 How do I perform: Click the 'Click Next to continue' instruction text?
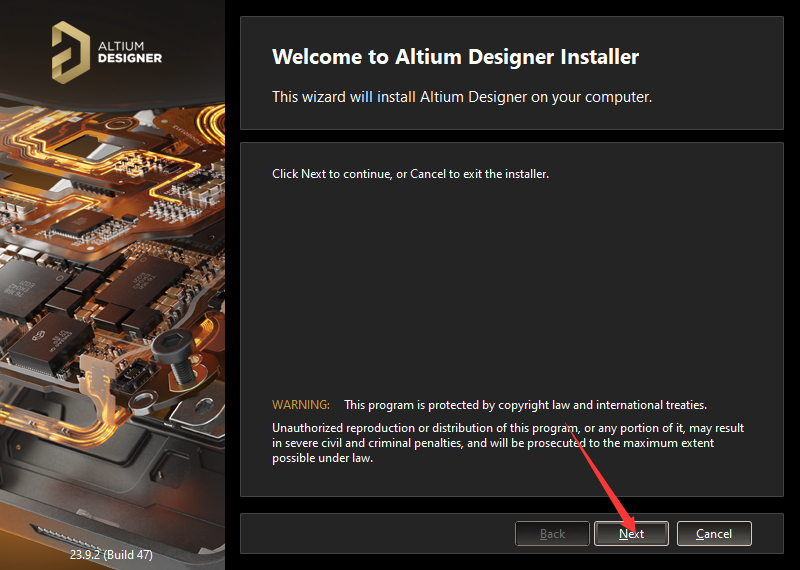410,174
